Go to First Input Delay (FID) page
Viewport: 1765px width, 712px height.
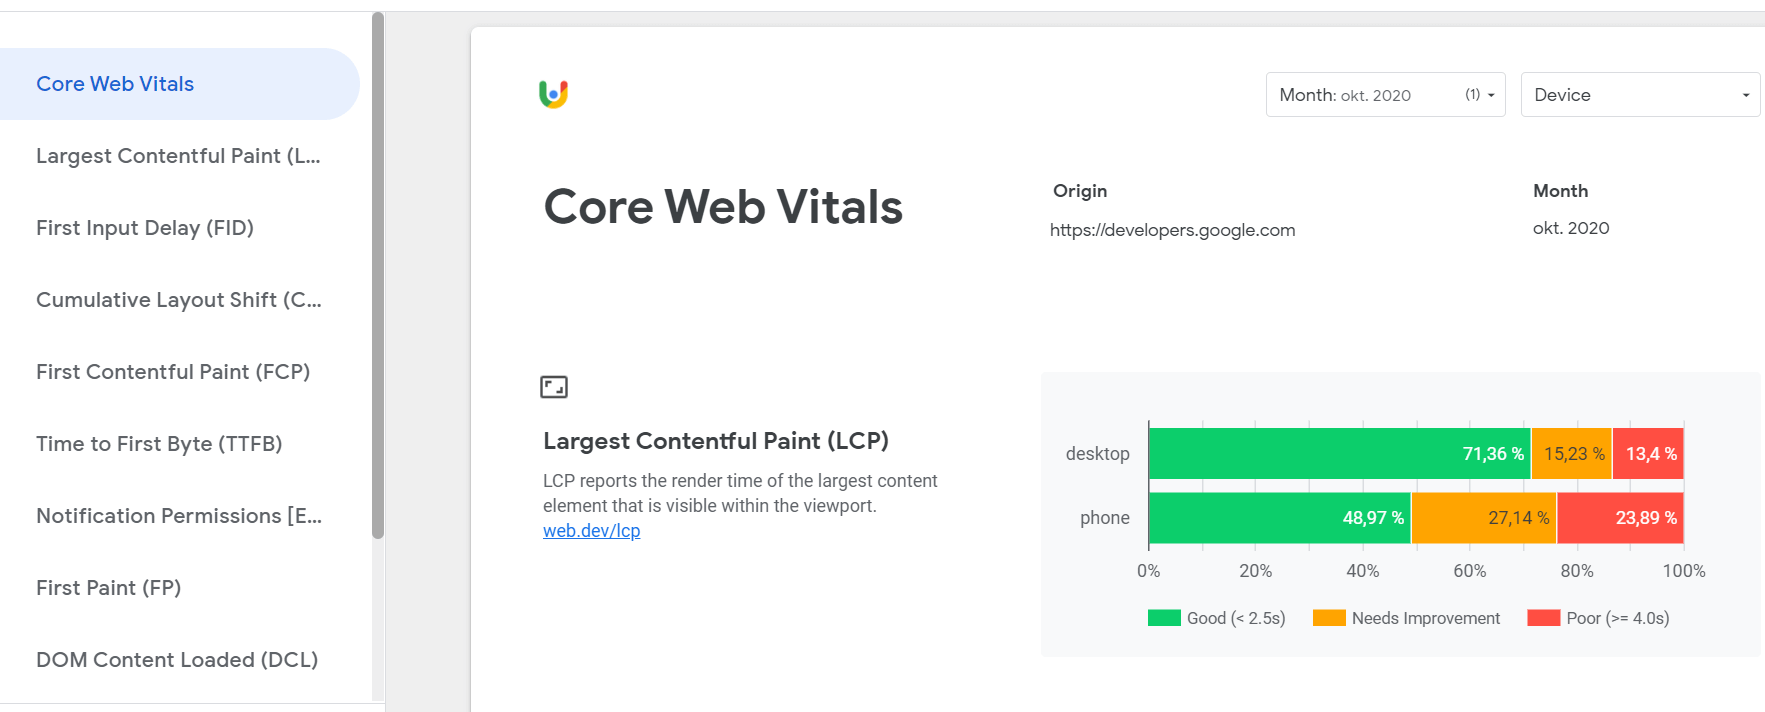tap(145, 228)
